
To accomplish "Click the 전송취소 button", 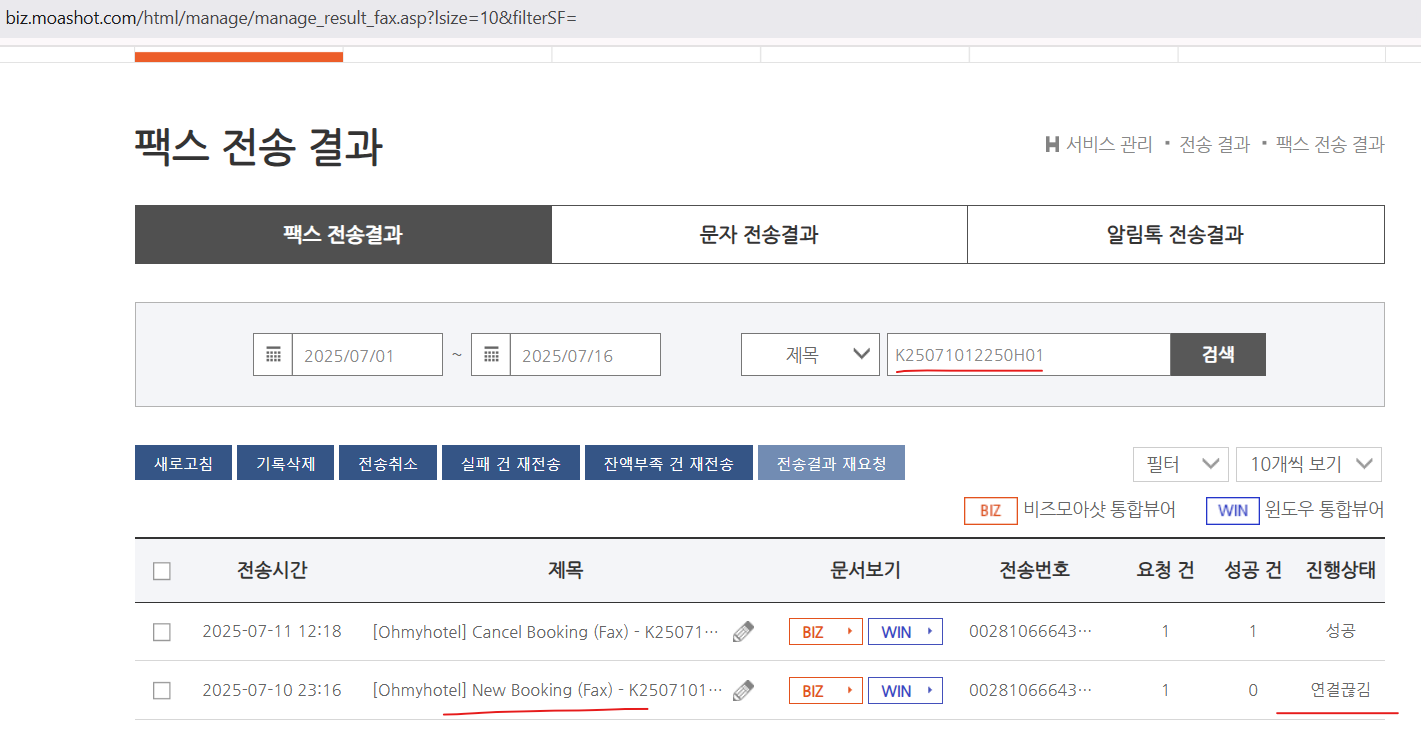I will 388,464.
